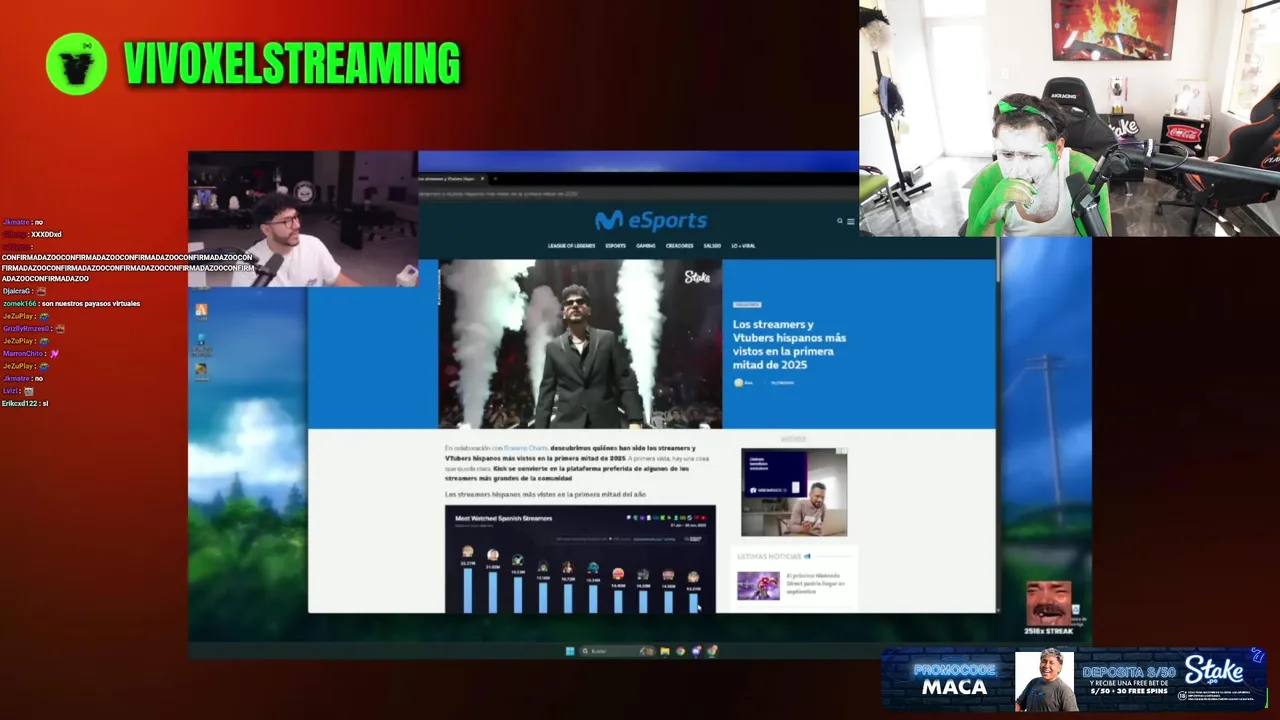This screenshot has height=720, width=1280.
Task: Close the browser tab with the X
Action: pyautogui.click(x=481, y=178)
